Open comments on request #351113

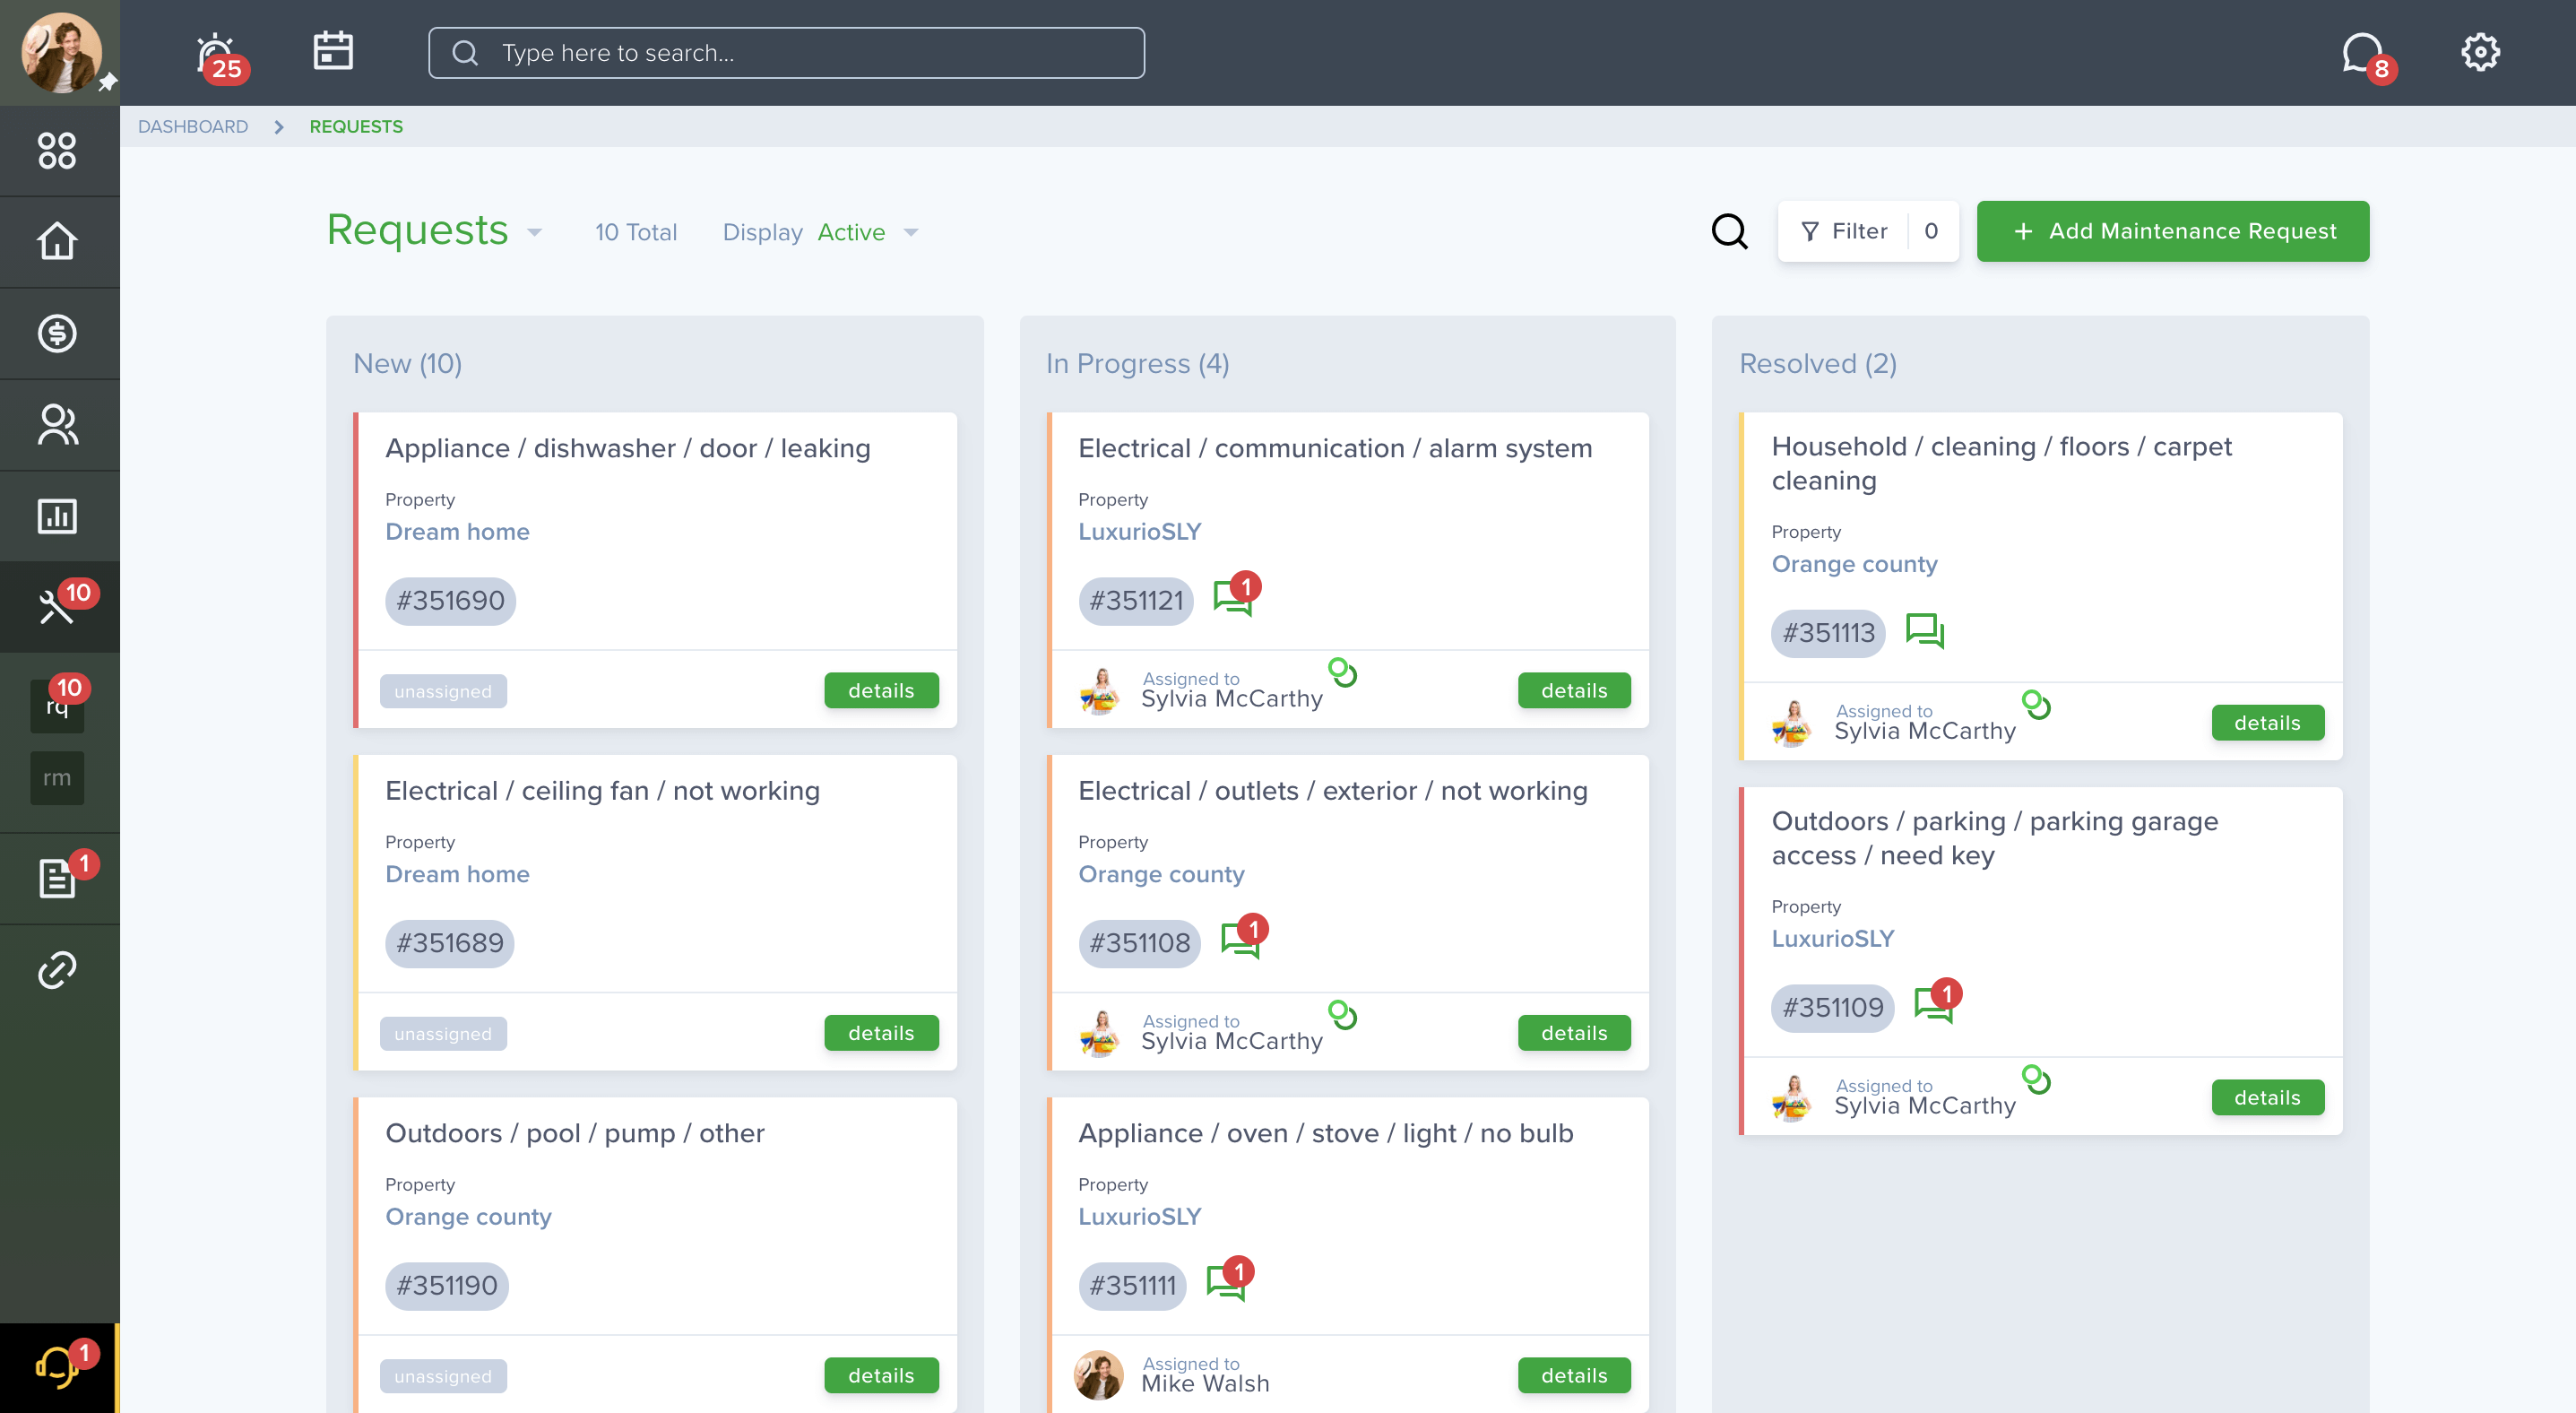[x=1924, y=631]
